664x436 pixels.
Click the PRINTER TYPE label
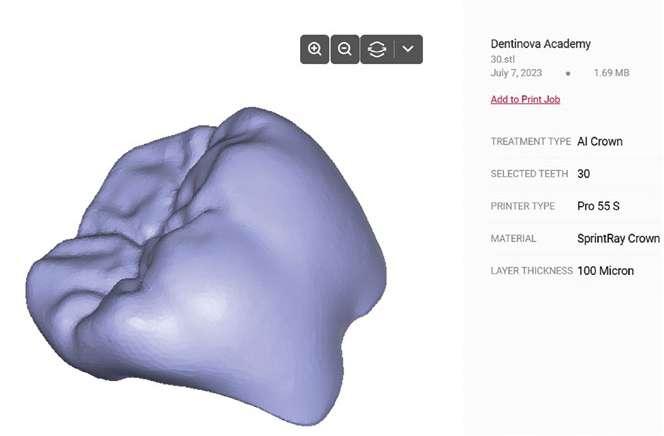click(x=523, y=206)
